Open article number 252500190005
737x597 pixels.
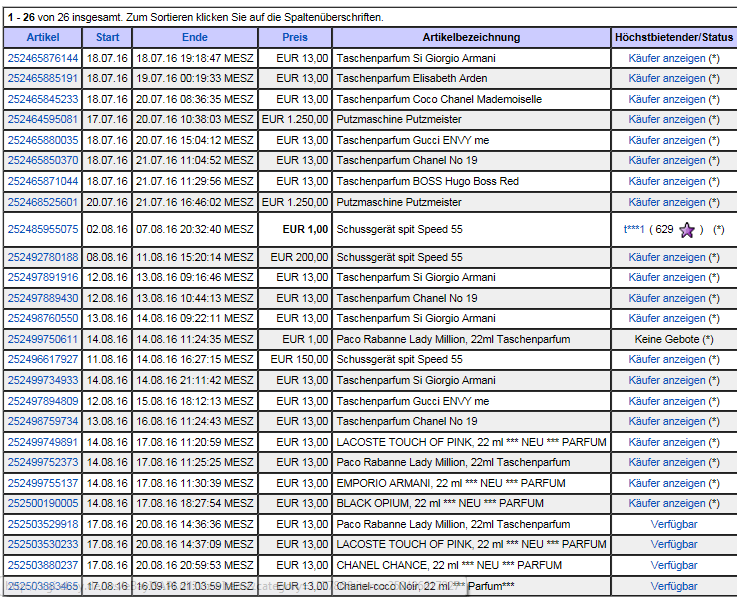click(x=43, y=503)
